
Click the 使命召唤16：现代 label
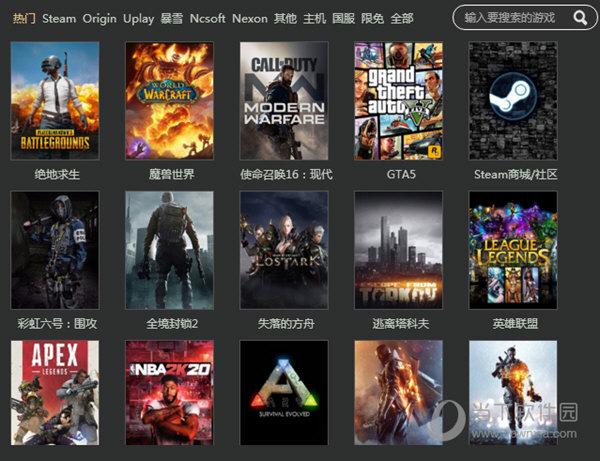coord(286,174)
